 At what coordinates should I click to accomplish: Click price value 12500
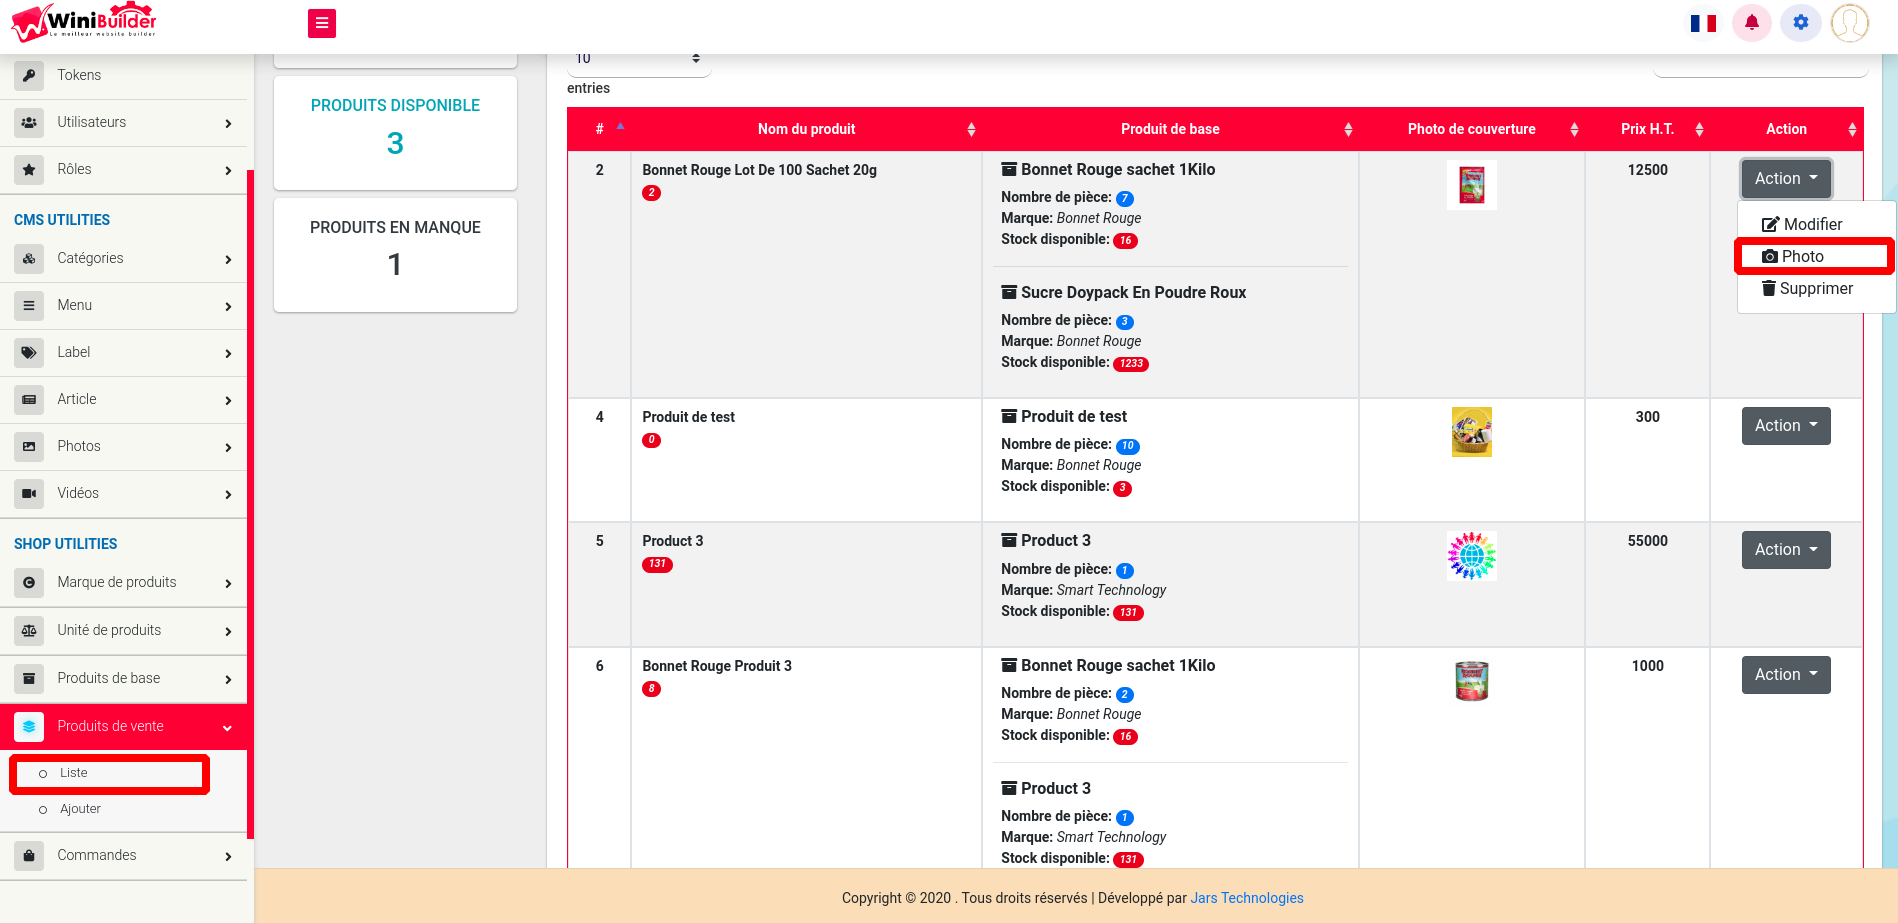[1647, 170]
